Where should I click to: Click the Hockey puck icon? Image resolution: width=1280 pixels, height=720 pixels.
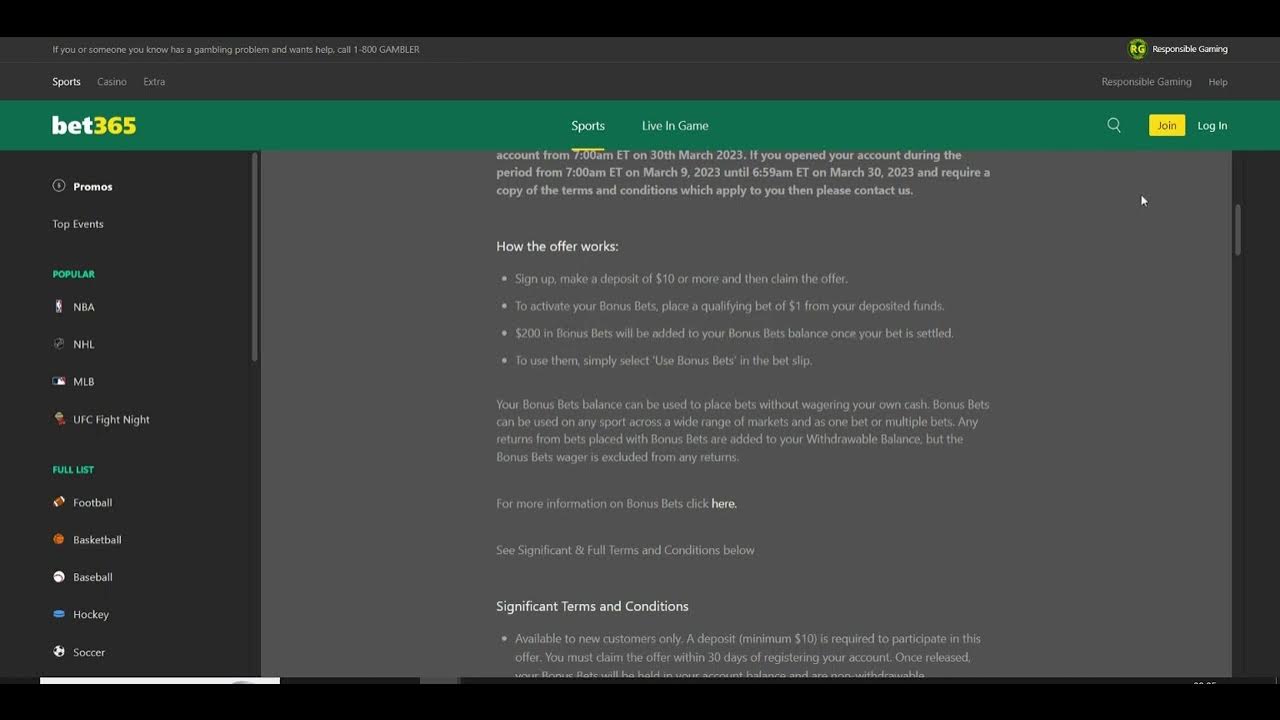coord(59,614)
